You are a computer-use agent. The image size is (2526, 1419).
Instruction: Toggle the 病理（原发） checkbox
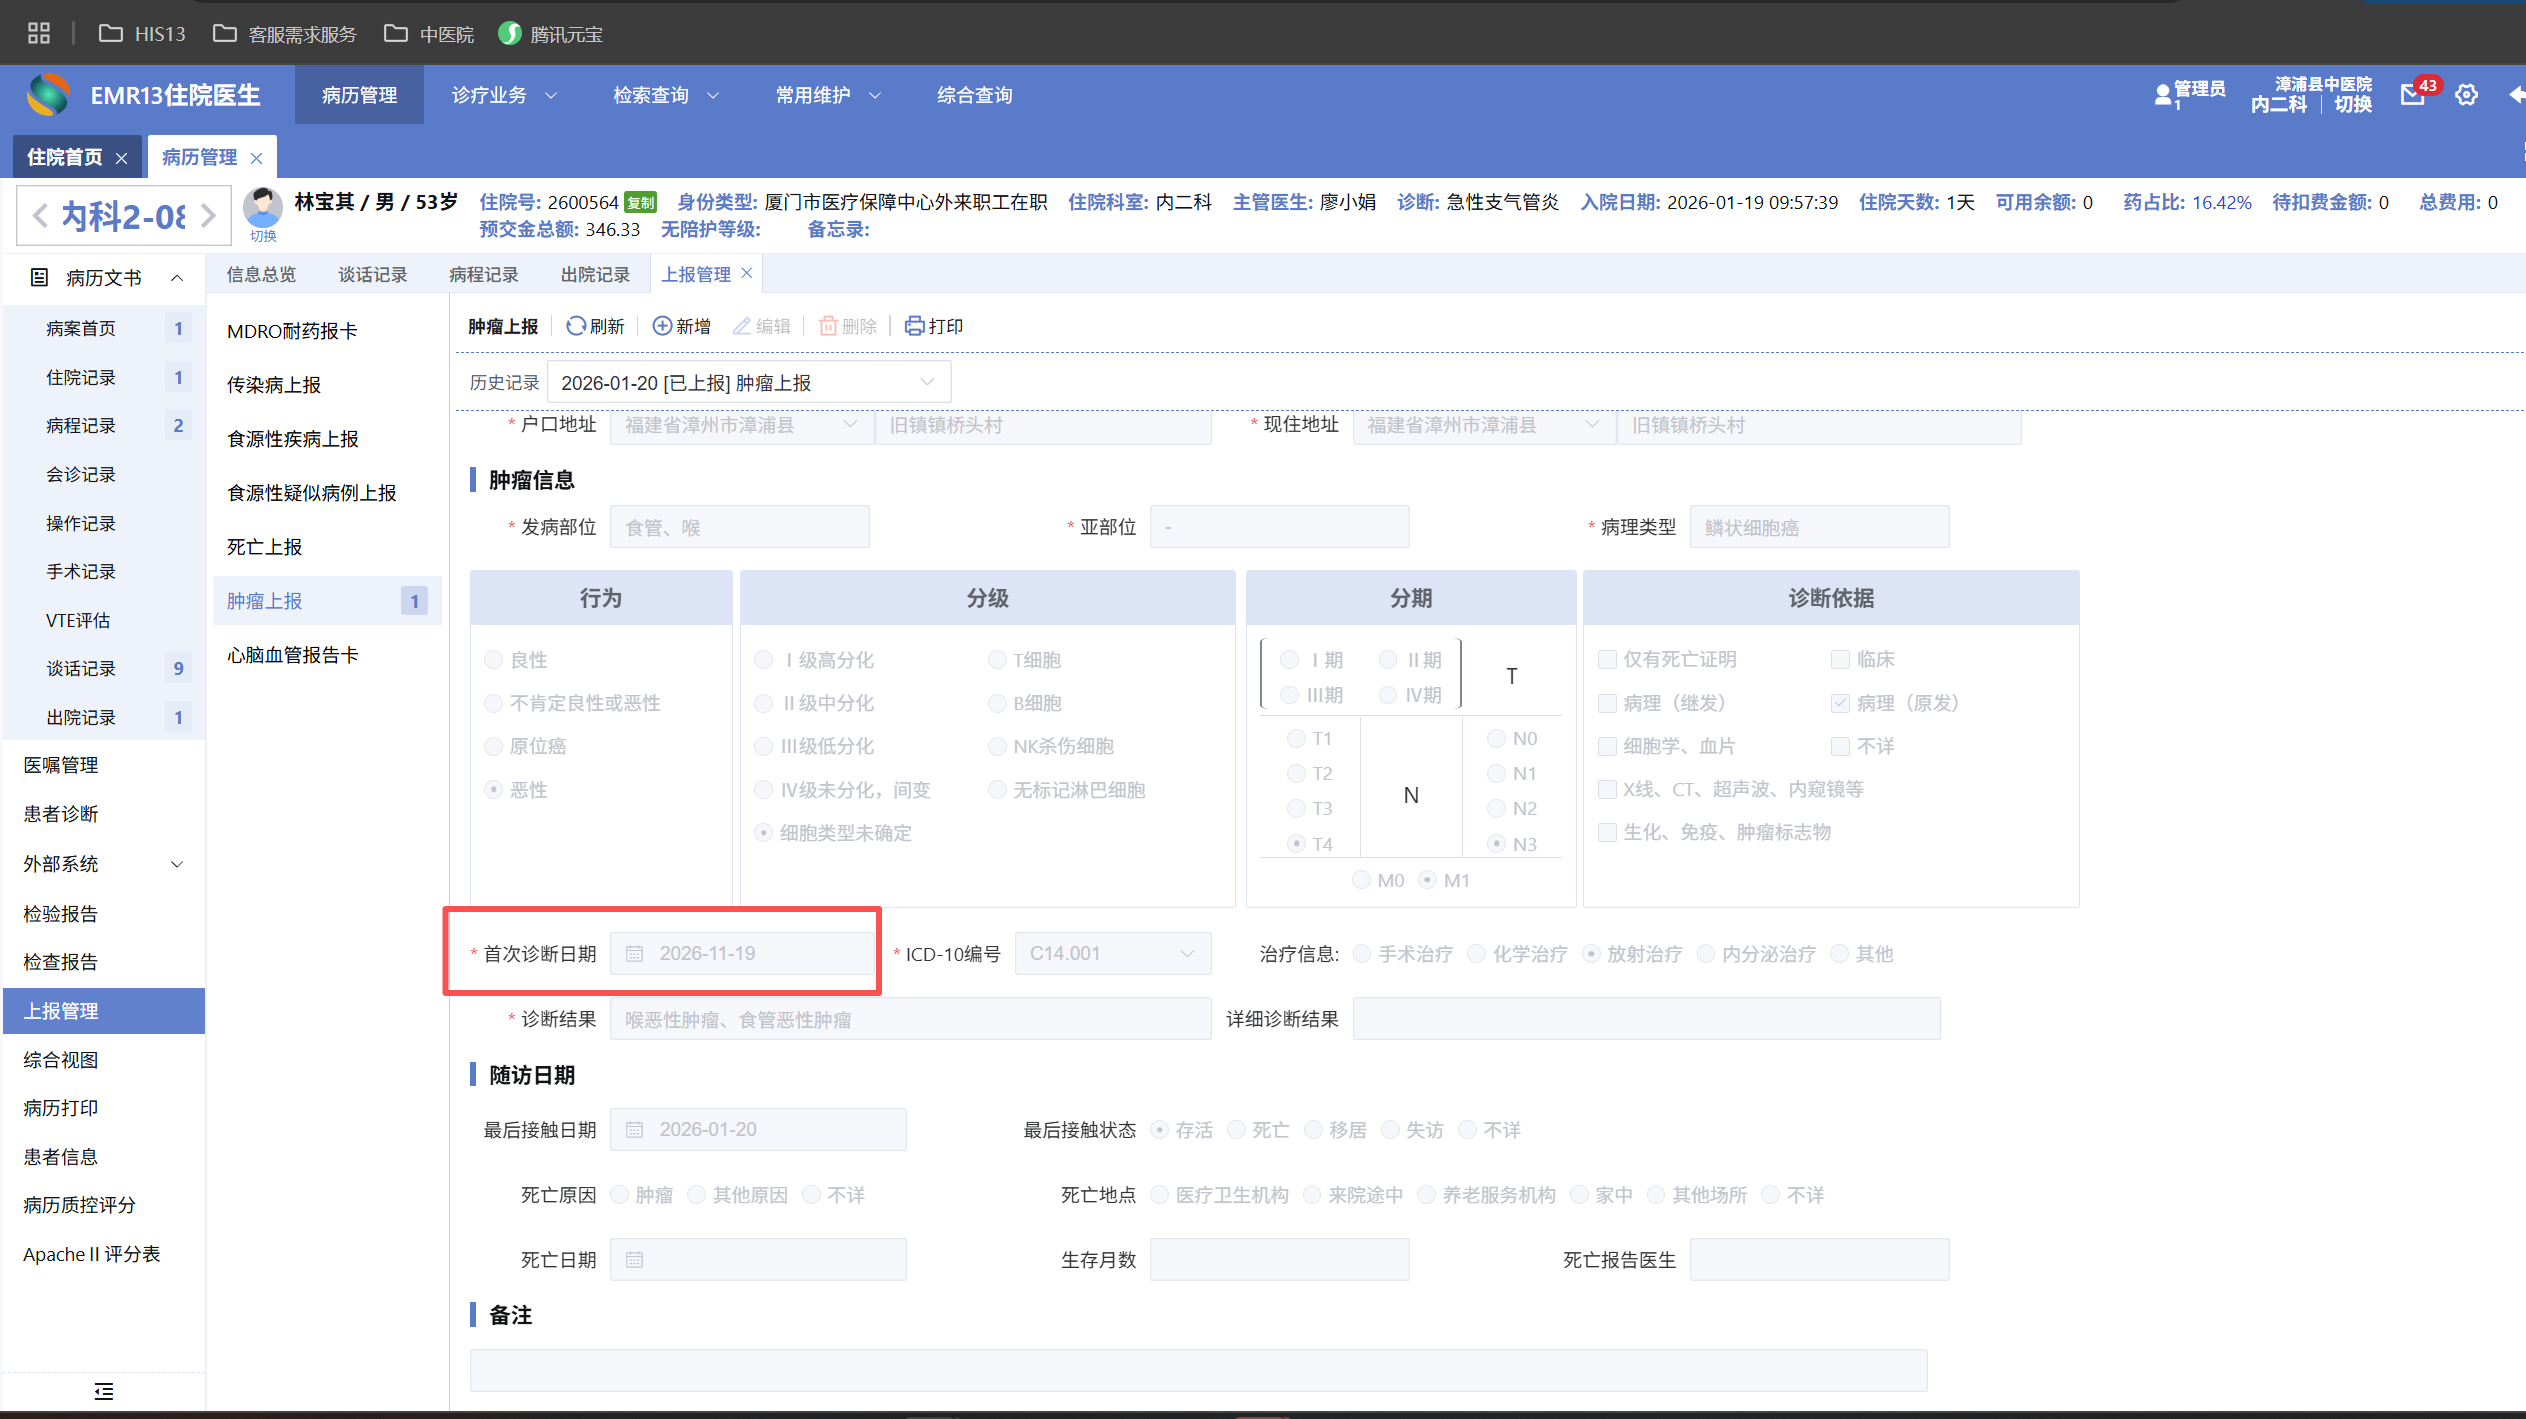tap(1840, 703)
